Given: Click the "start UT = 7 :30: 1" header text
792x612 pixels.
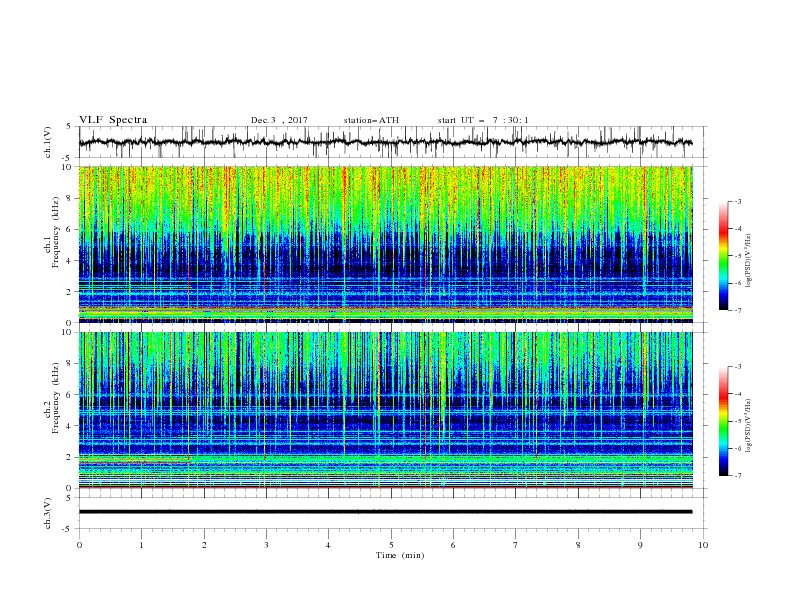Looking at the screenshot, I should click(x=483, y=120).
